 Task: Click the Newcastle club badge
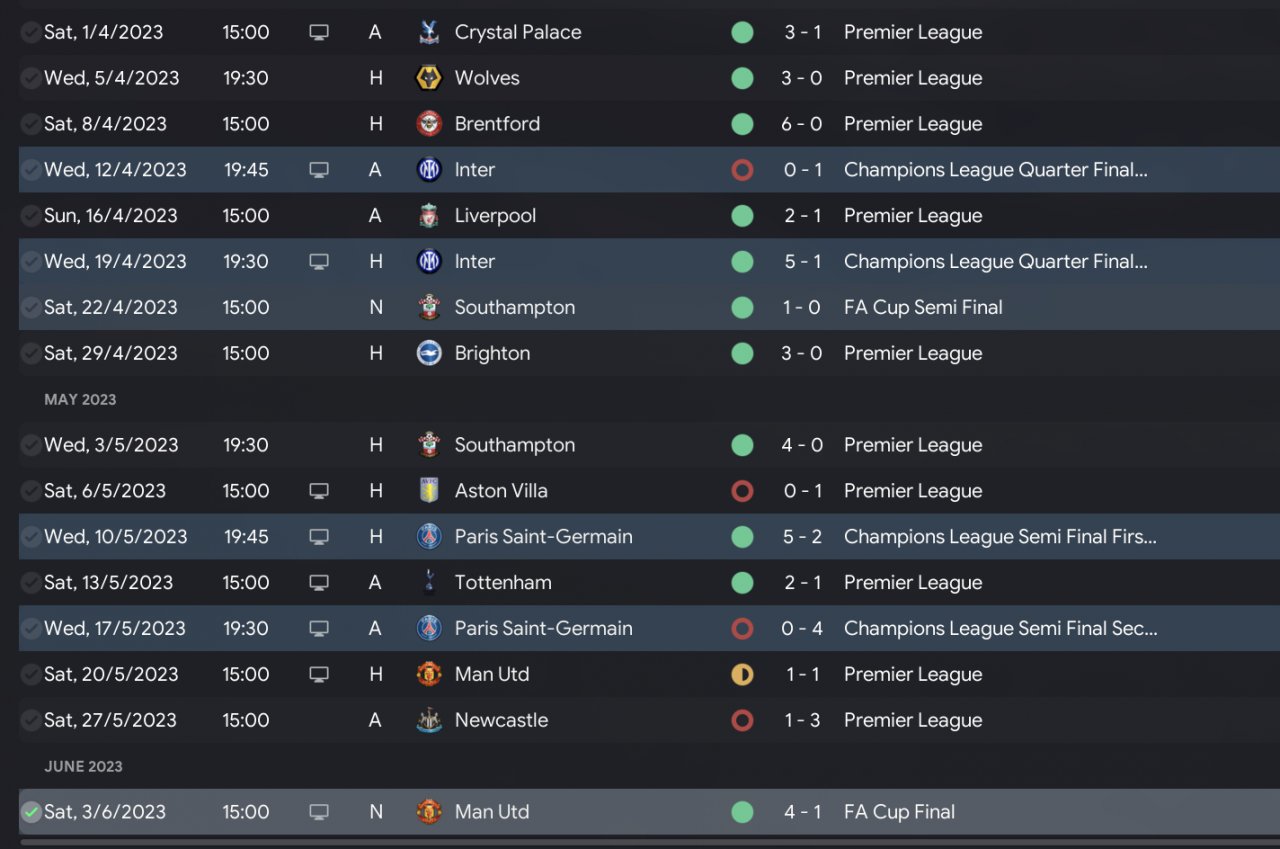[x=429, y=720]
